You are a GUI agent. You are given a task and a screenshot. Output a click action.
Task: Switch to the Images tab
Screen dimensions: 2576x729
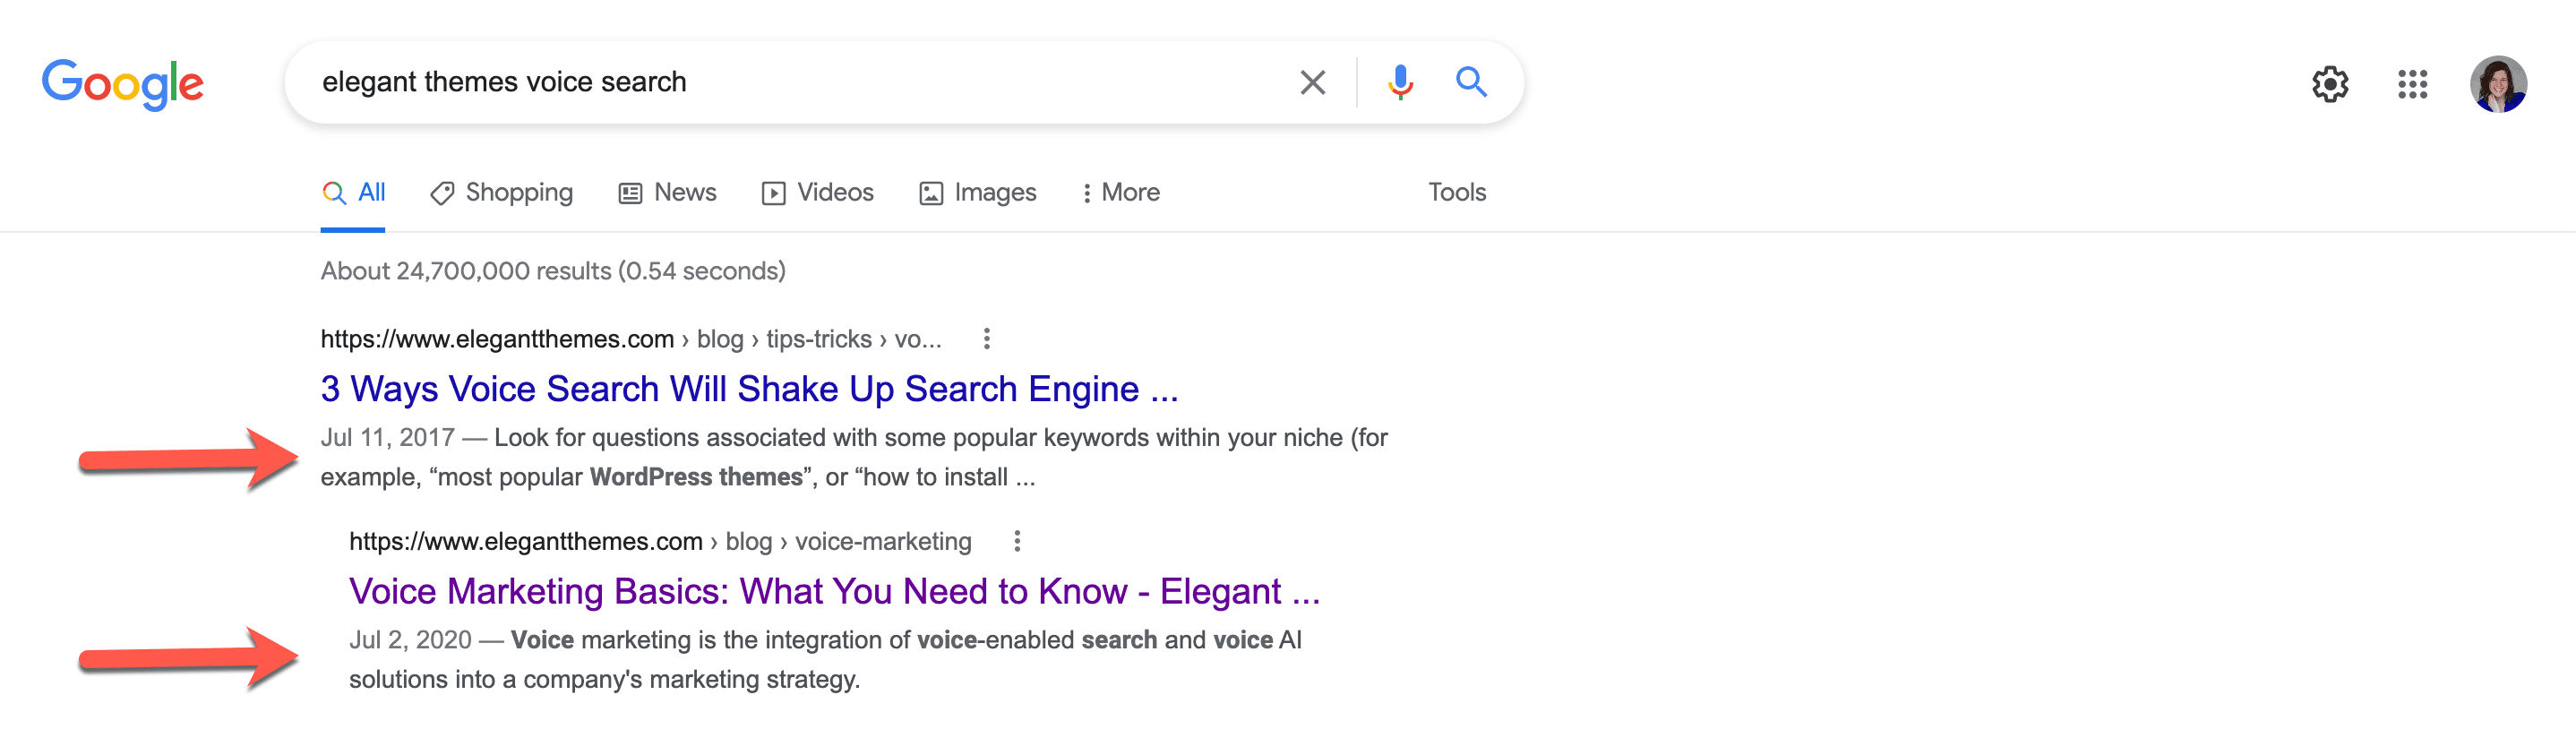[978, 192]
